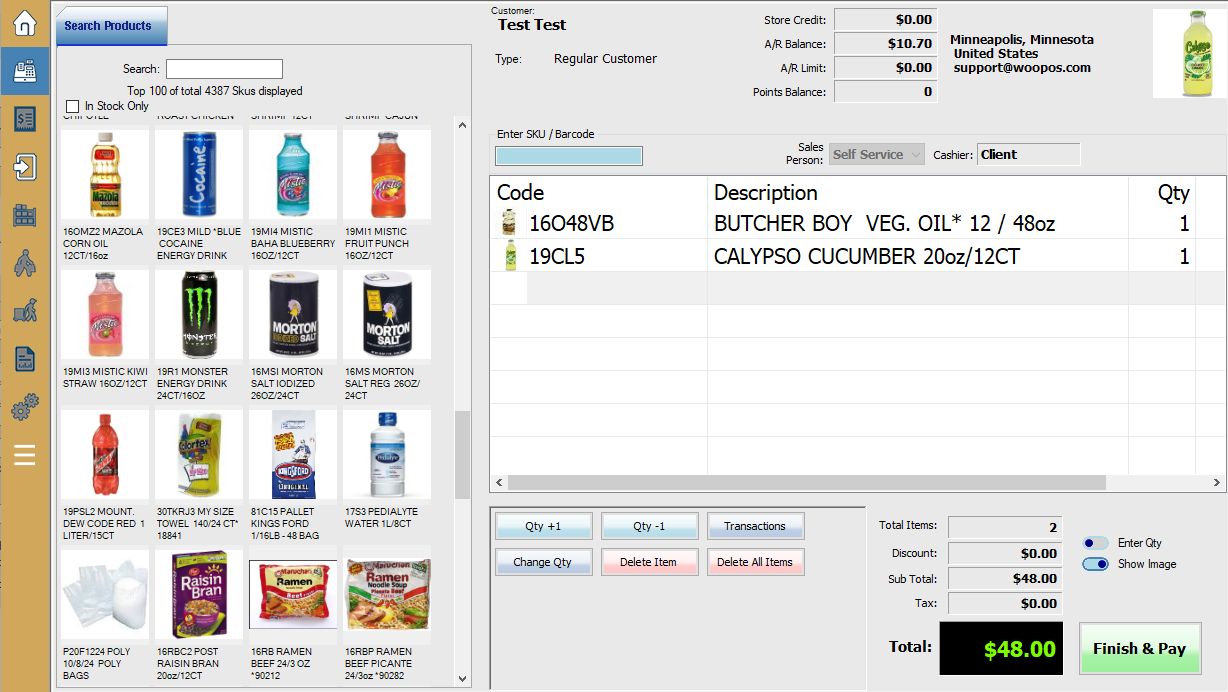
Task: Select Mistic Fruit Punch product image
Action: coord(387,174)
